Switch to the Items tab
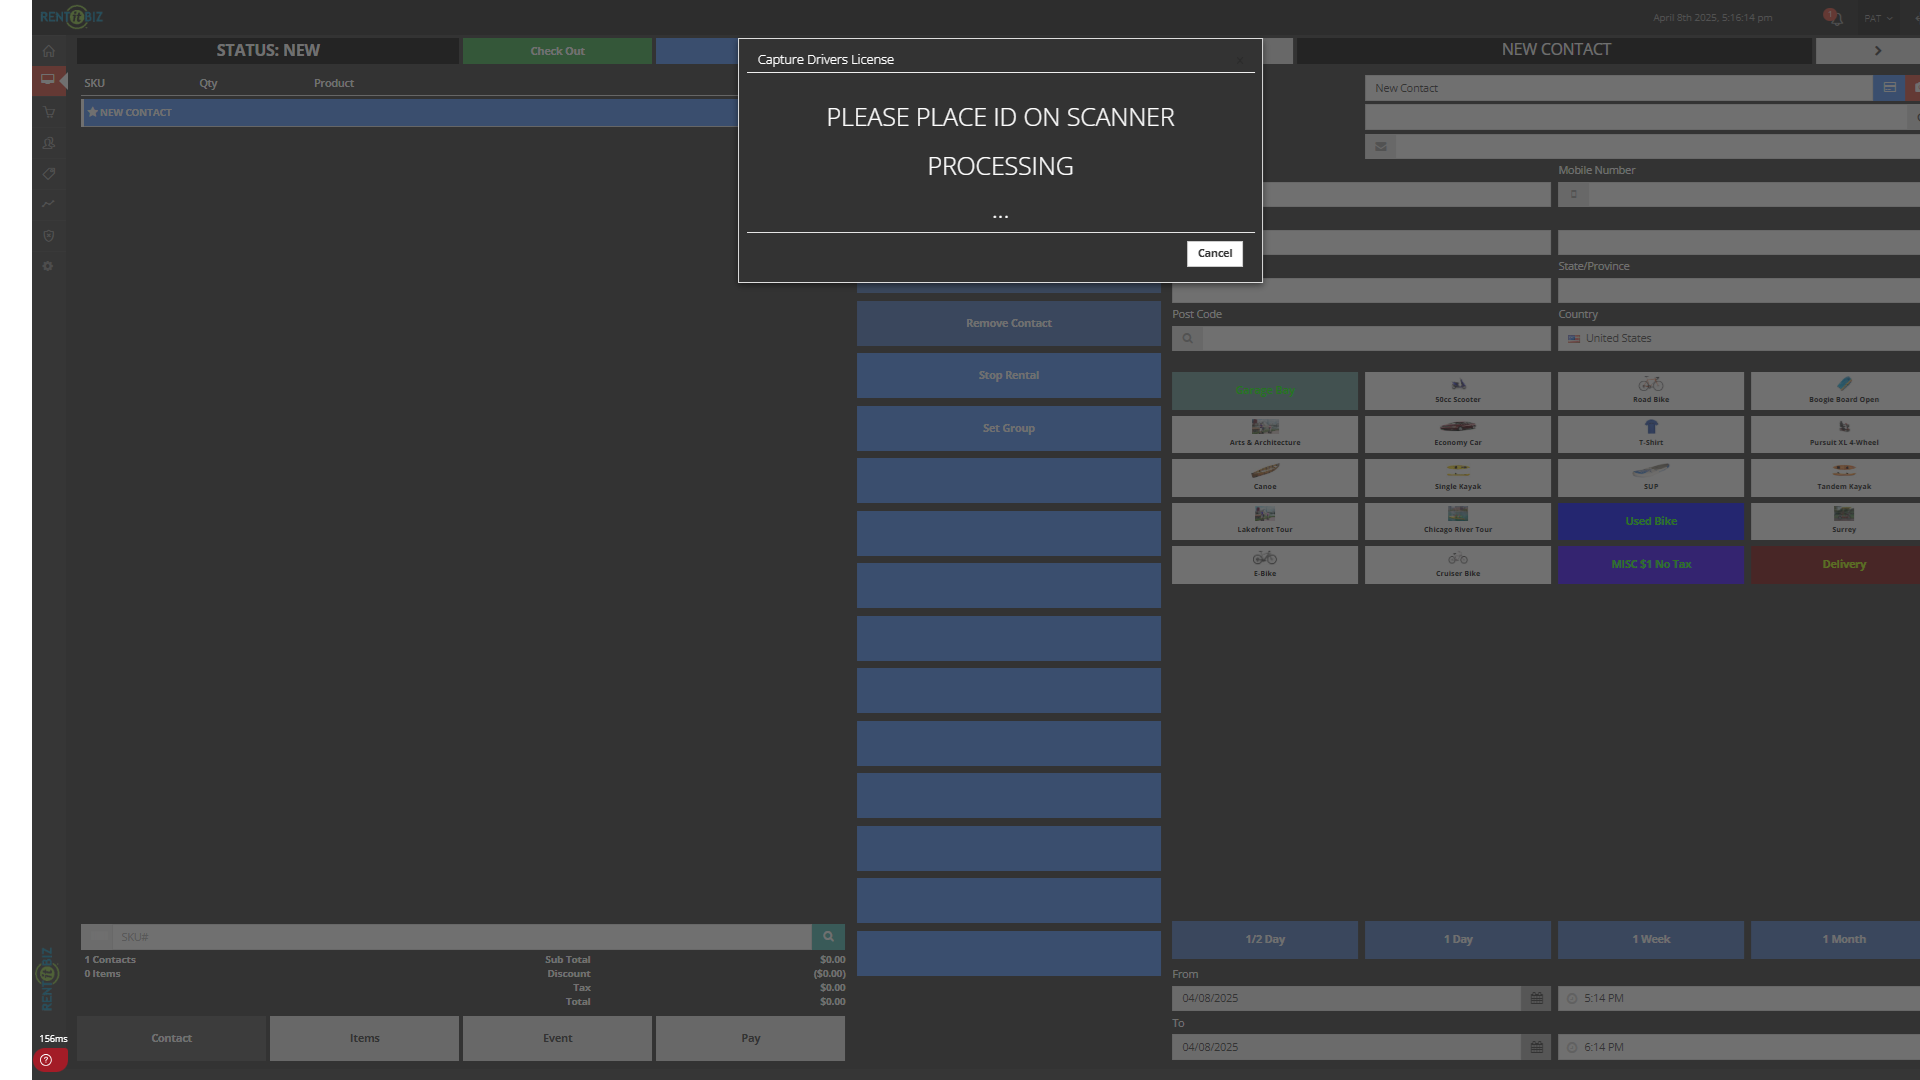 tap(364, 1038)
